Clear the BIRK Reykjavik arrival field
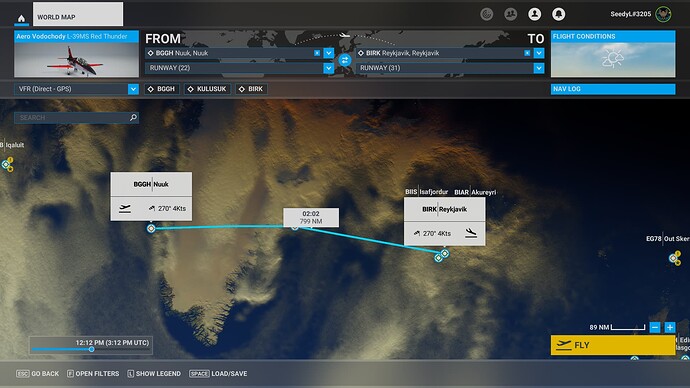This screenshot has width=690, height=388. (x=527, y=53)
